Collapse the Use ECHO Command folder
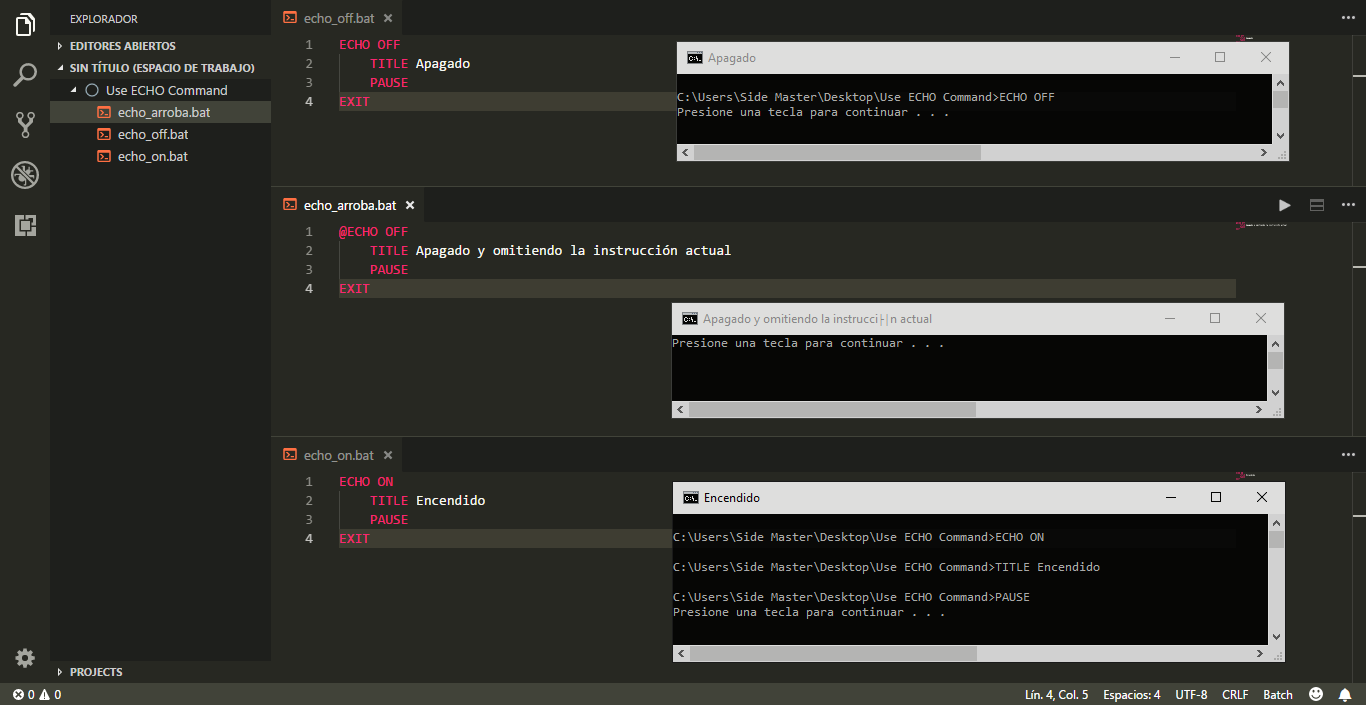 (x=74, y=90)
